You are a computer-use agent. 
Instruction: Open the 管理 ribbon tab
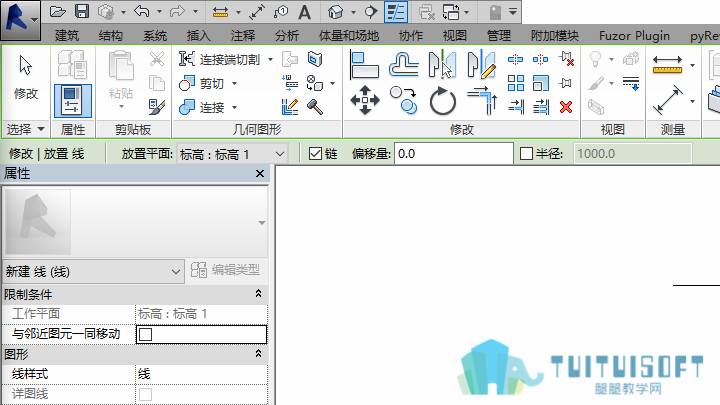click(x=499, y=35)
